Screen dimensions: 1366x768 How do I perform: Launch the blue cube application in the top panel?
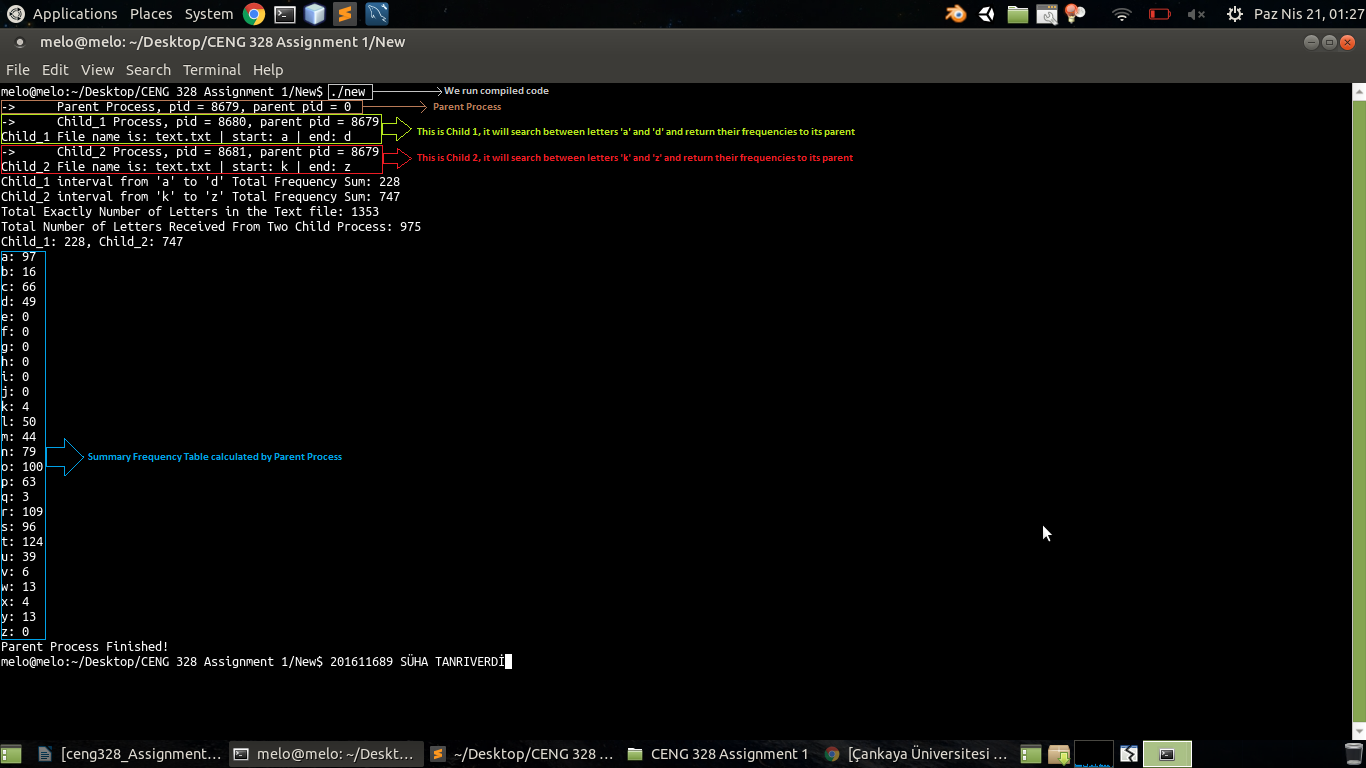(314, 14)
